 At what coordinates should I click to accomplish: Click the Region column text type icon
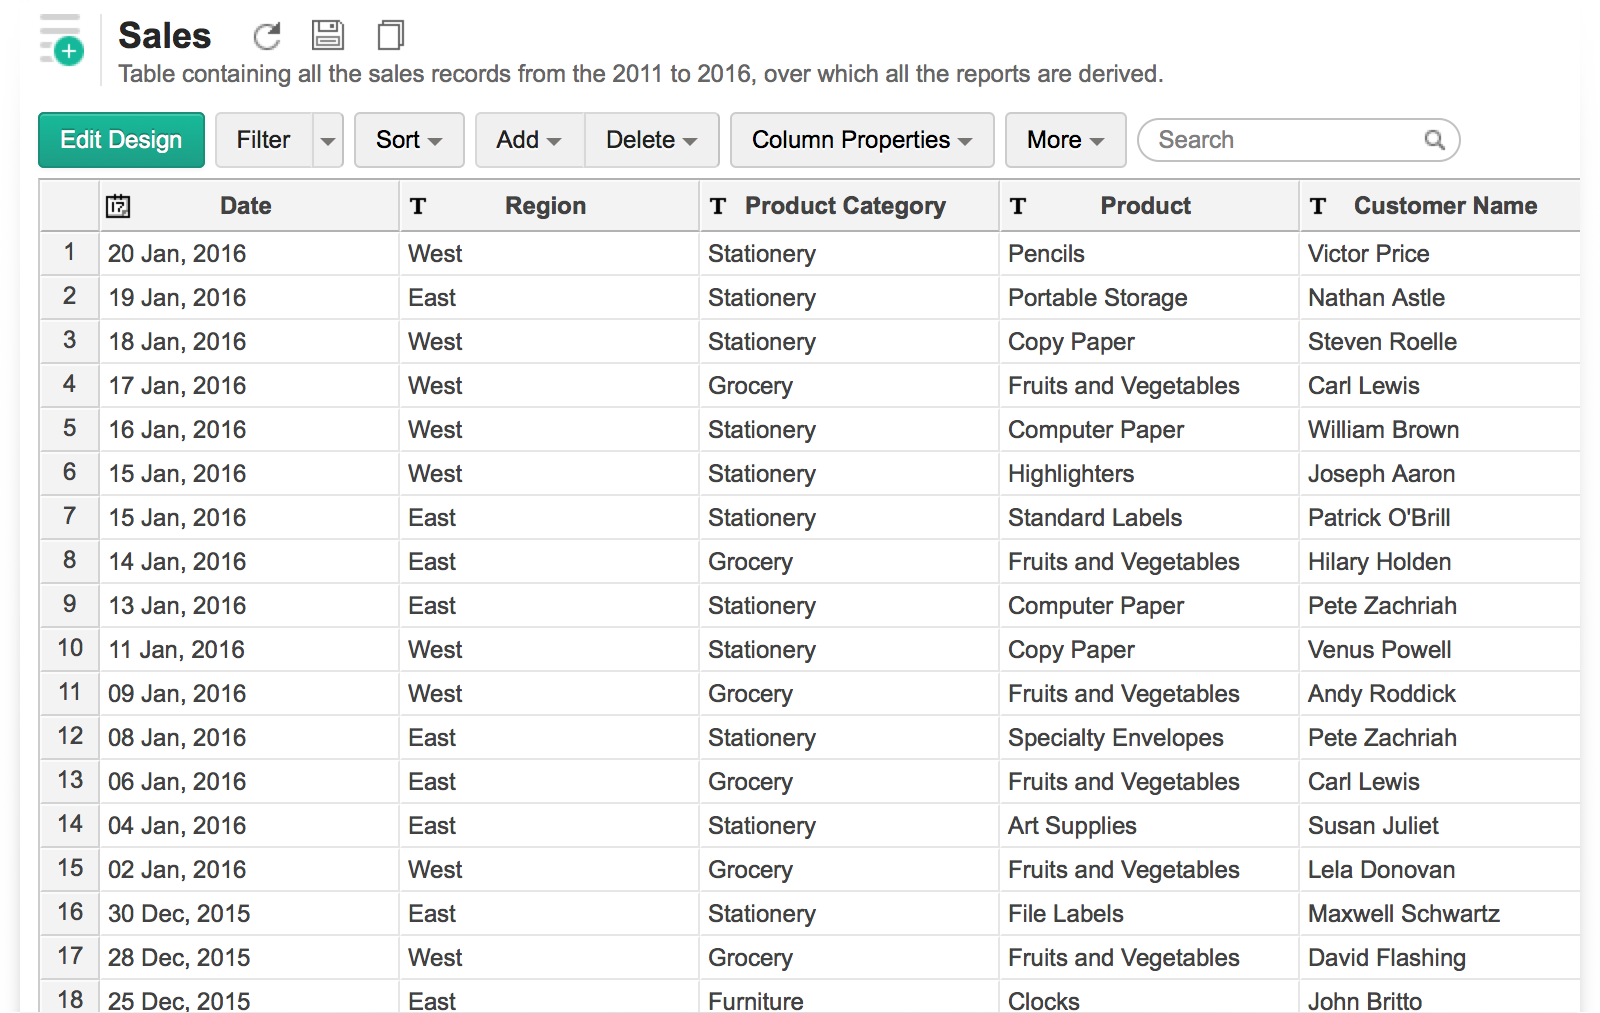(418, 206)
